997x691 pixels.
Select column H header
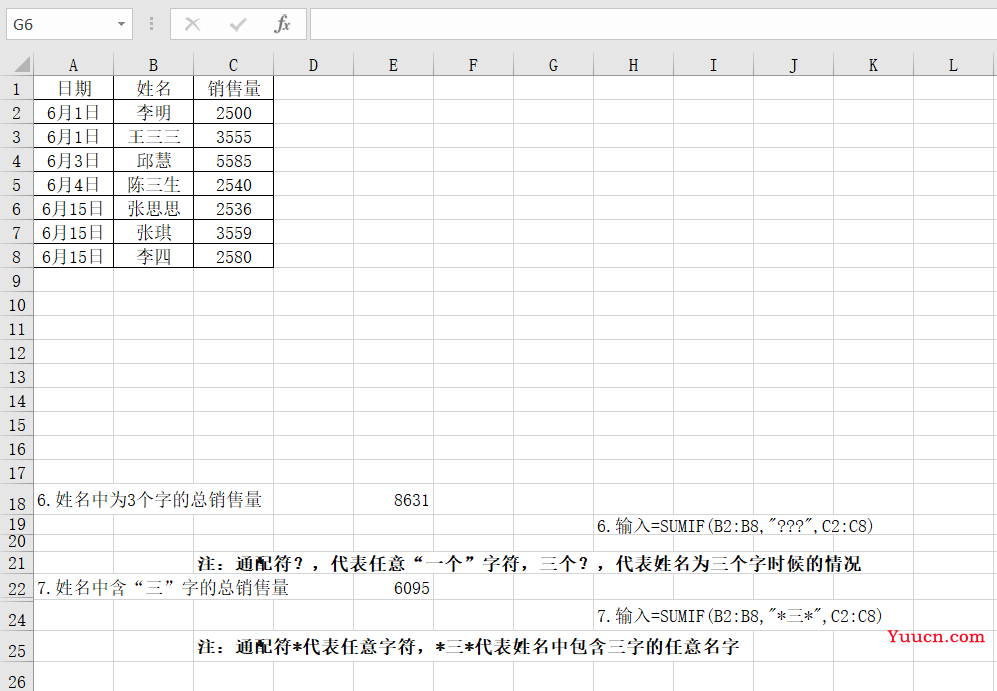point(633,65)
